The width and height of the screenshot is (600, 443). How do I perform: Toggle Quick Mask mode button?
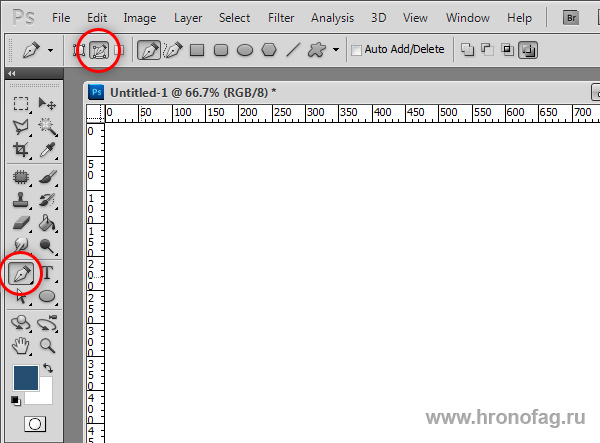point(34,424)
